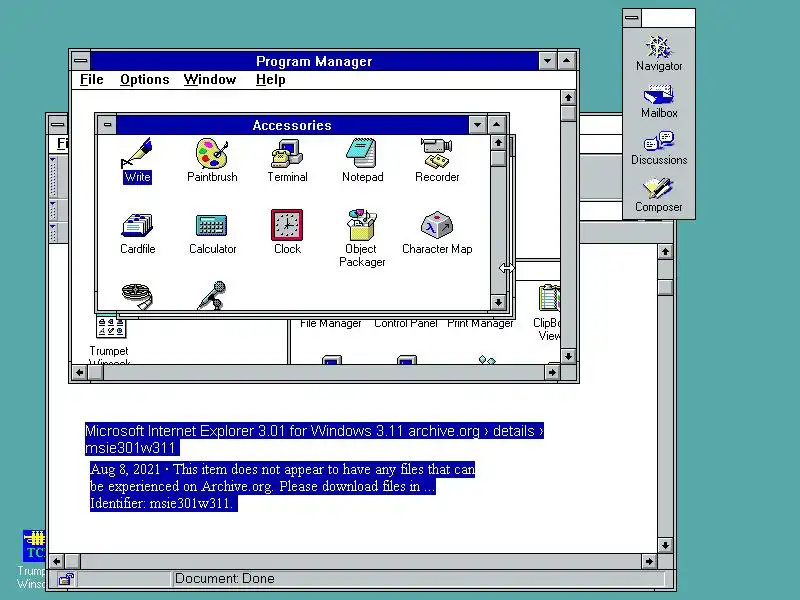Click Program Manager horizontal scrollbar thumb

pos(95,372)
